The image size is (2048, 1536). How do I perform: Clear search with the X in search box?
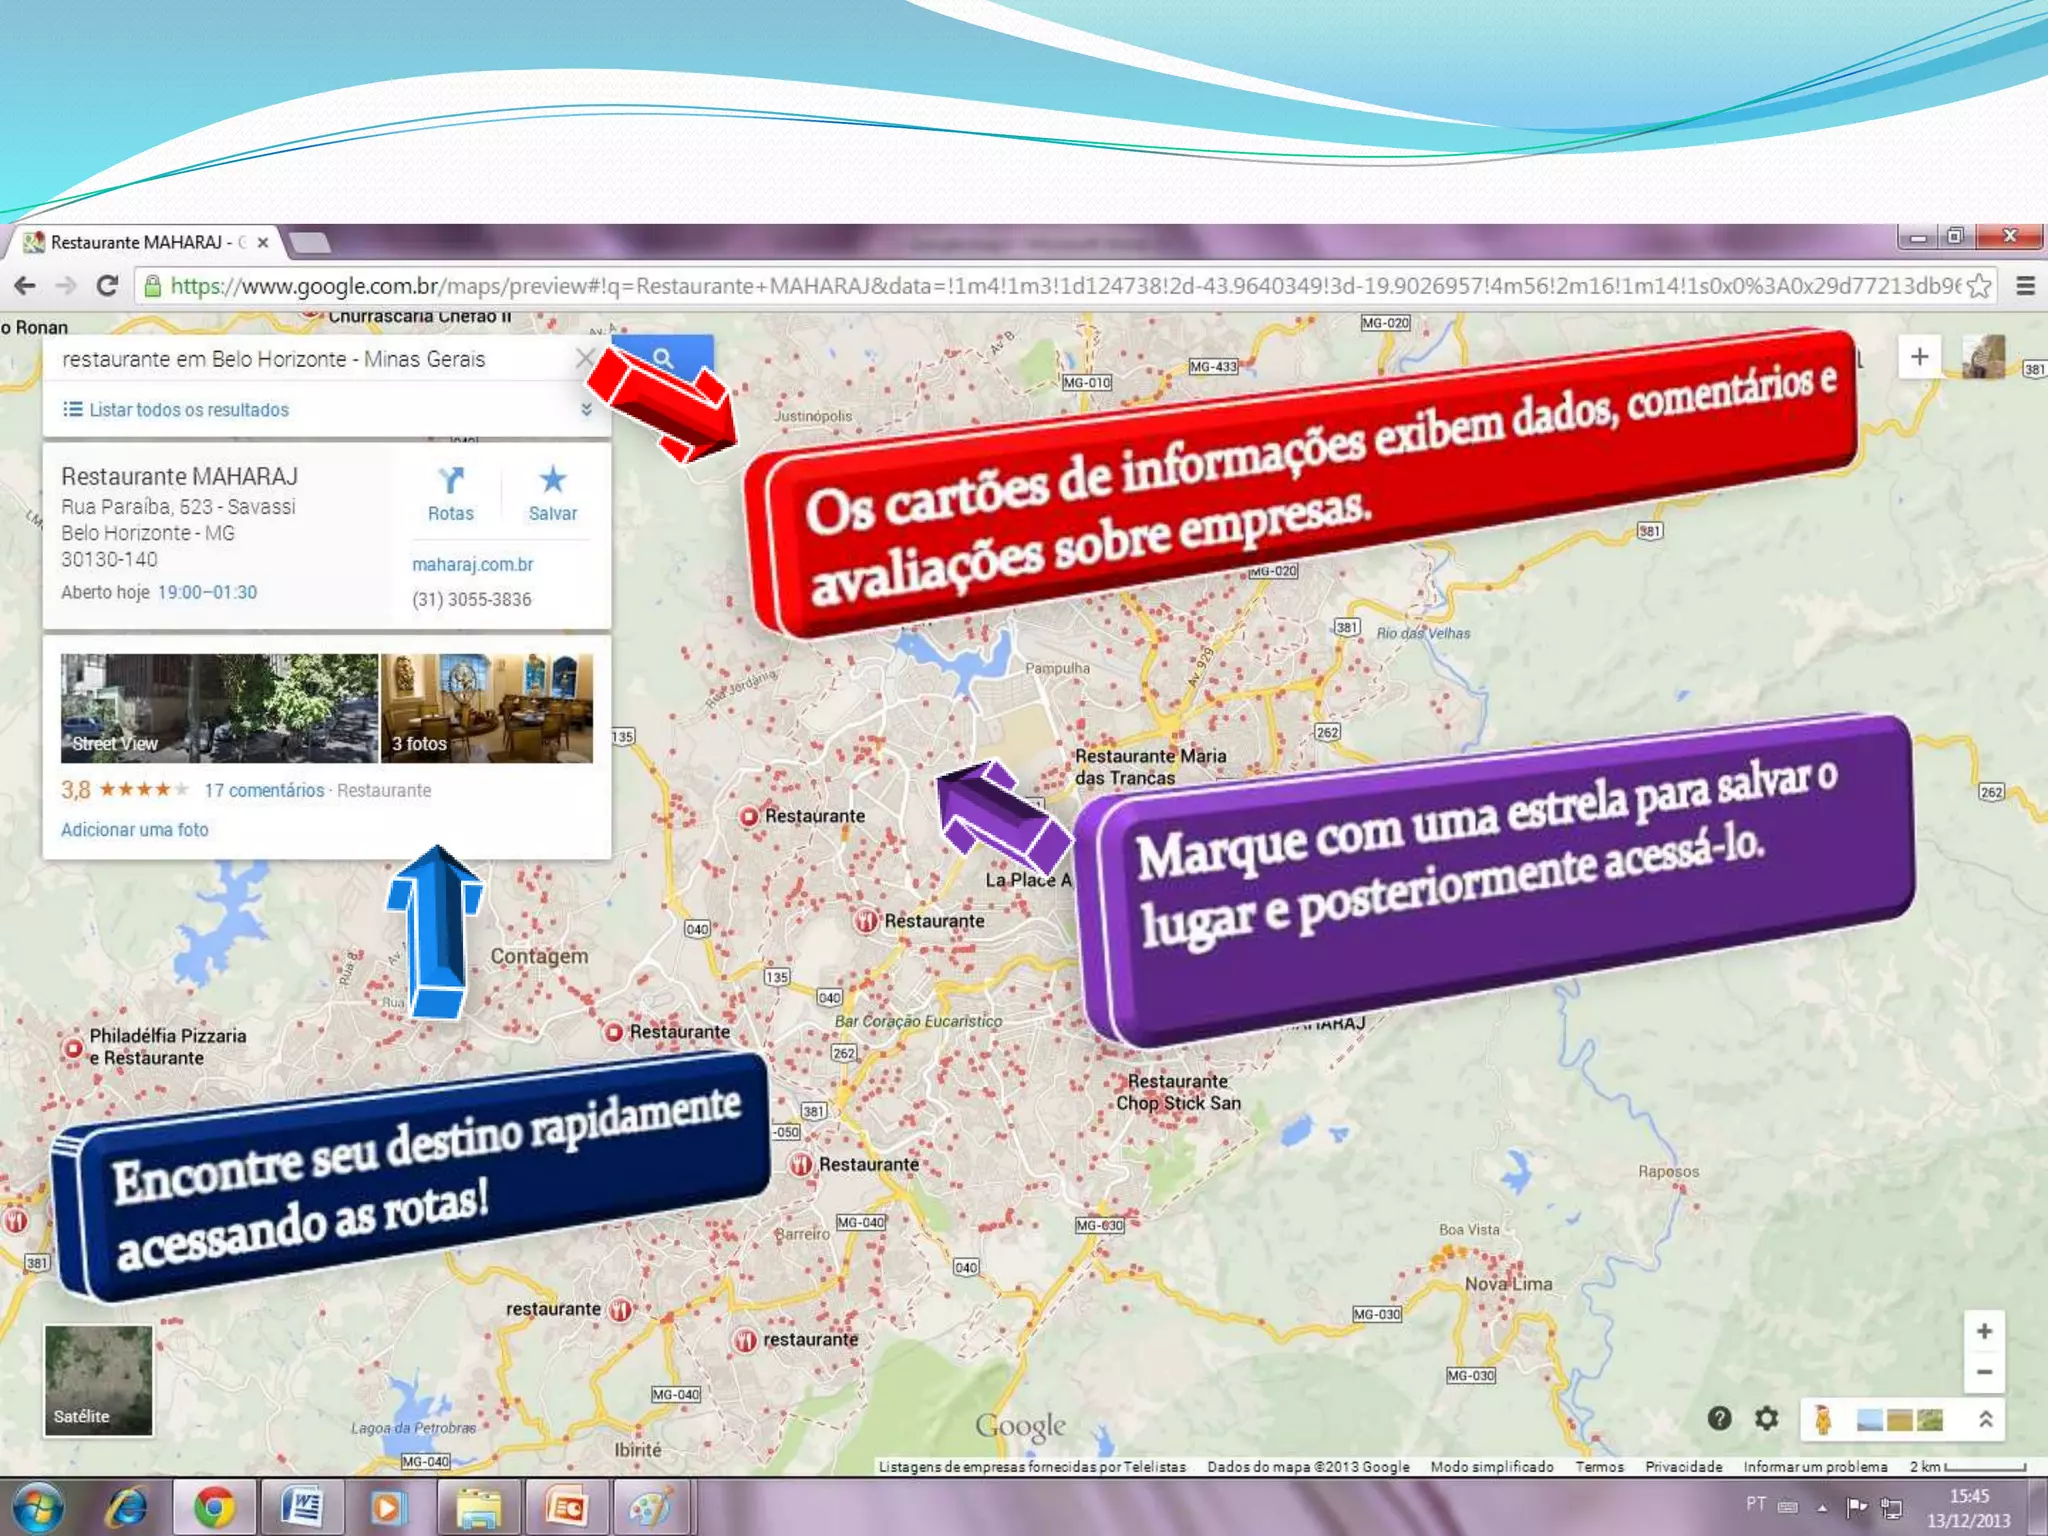pyautogui.click(x=585, y=358)
